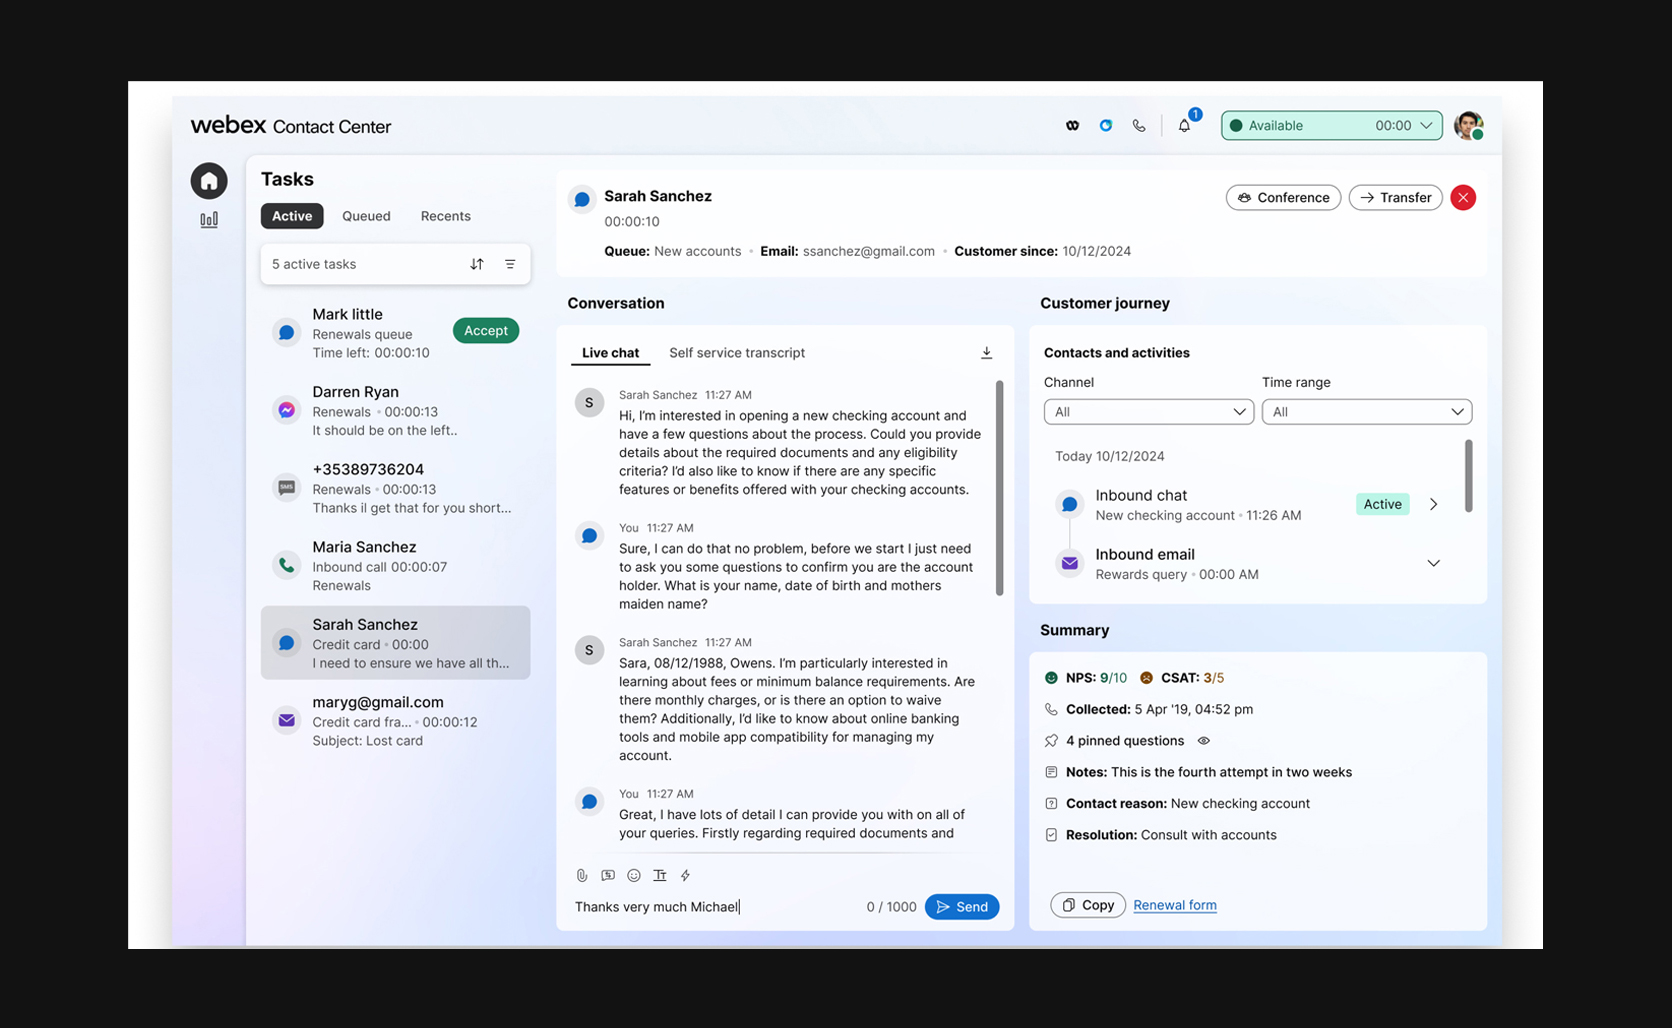Sort the active tasks list
Screen dimensions: 1672x1028
coord(477,264)
